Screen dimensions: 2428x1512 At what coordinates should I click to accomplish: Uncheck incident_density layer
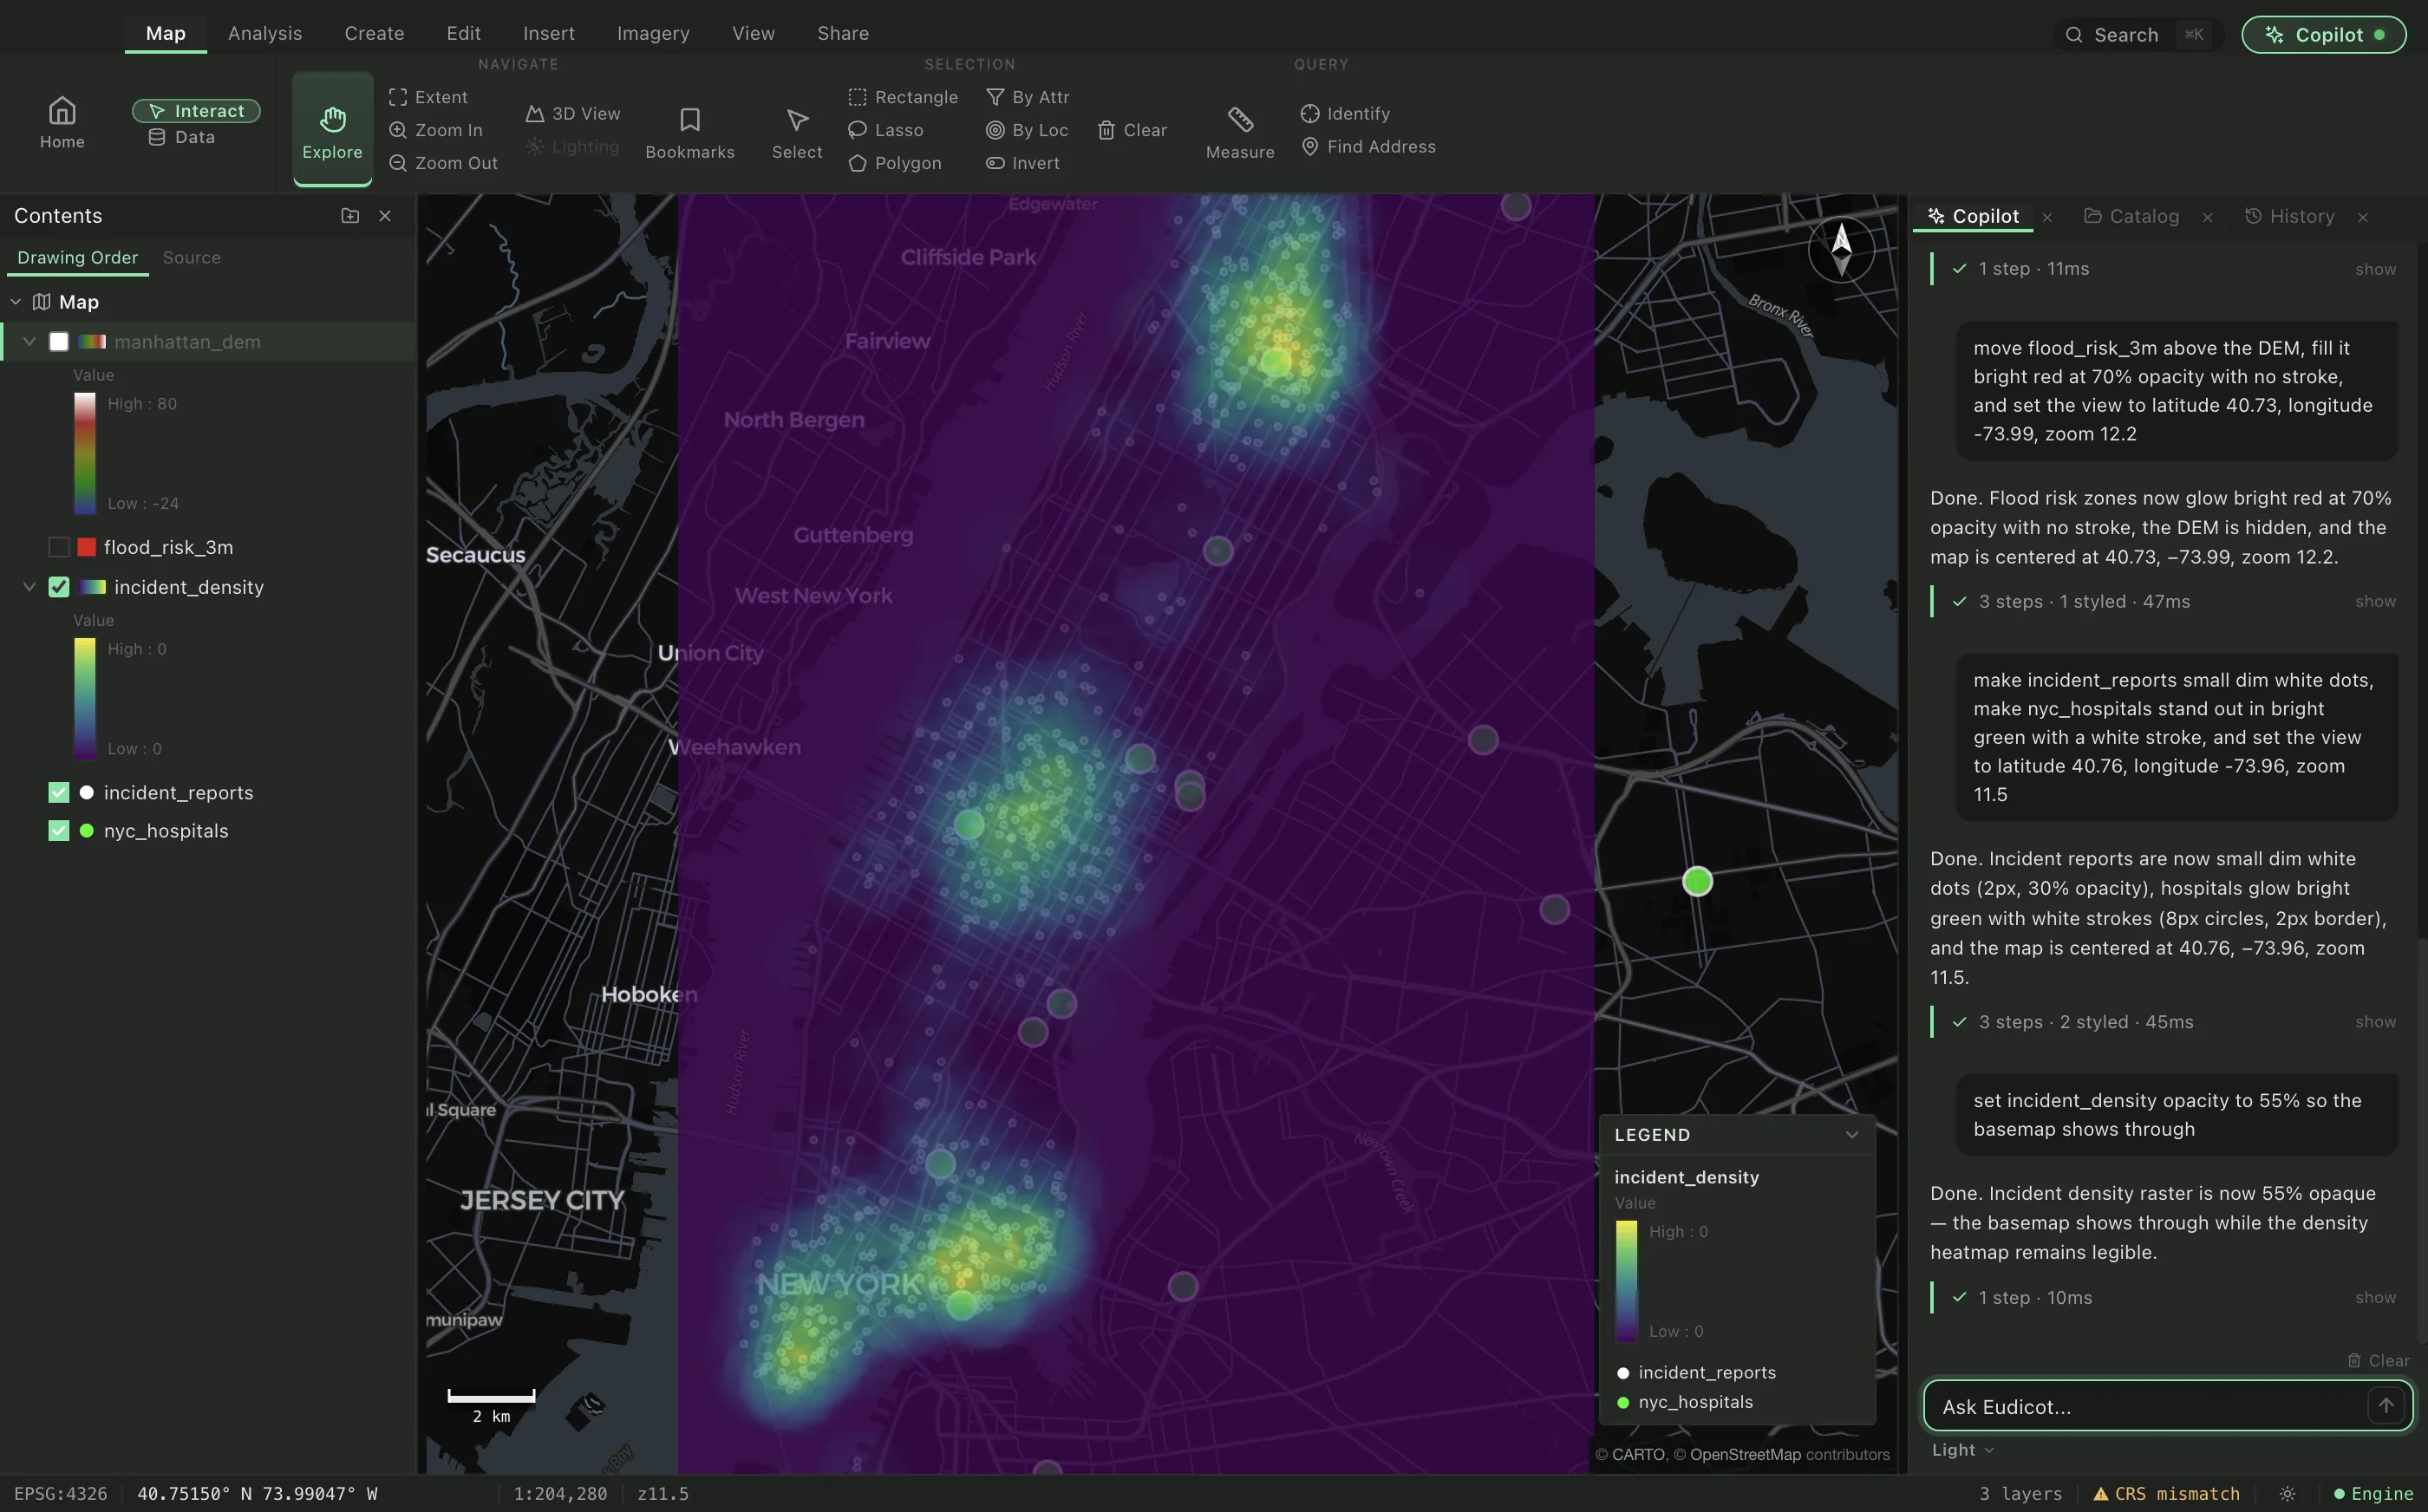tap(59, 587)
